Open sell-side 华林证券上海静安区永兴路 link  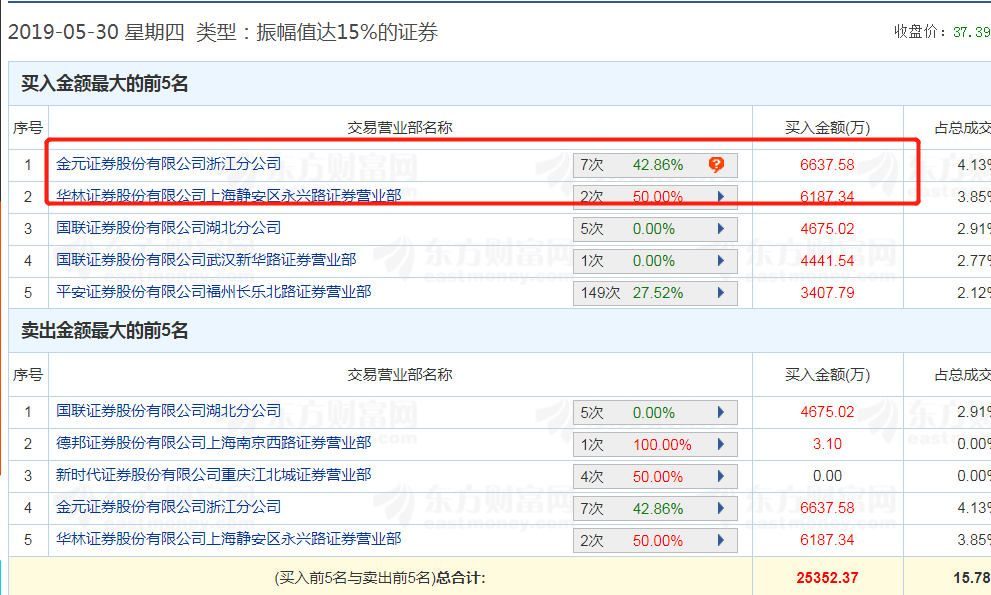pos(229,539)
